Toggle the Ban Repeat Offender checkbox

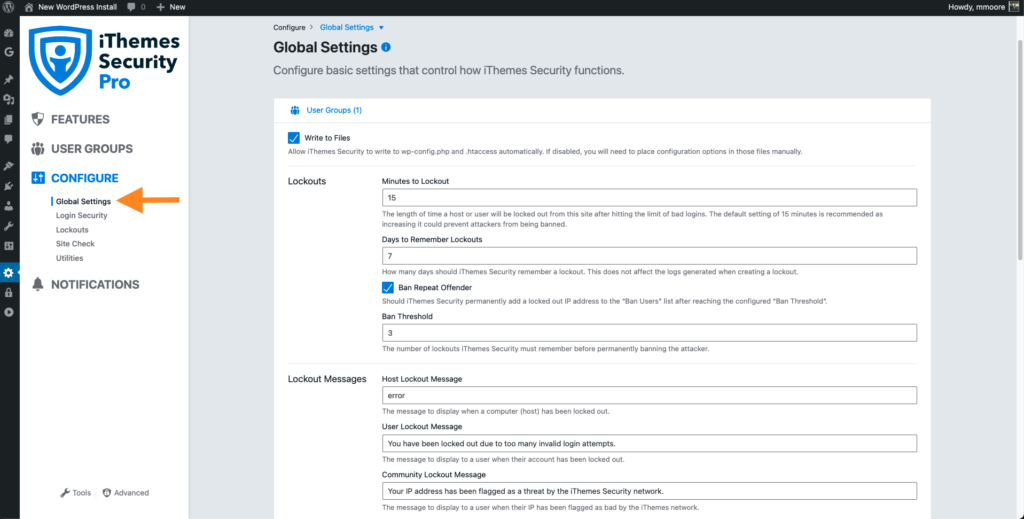(388, 287)
